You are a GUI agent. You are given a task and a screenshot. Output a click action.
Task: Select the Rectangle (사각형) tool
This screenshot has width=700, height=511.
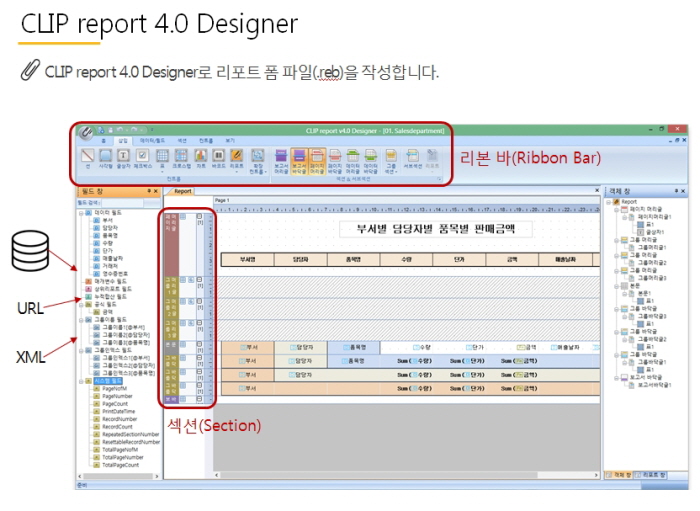(105, 159)
